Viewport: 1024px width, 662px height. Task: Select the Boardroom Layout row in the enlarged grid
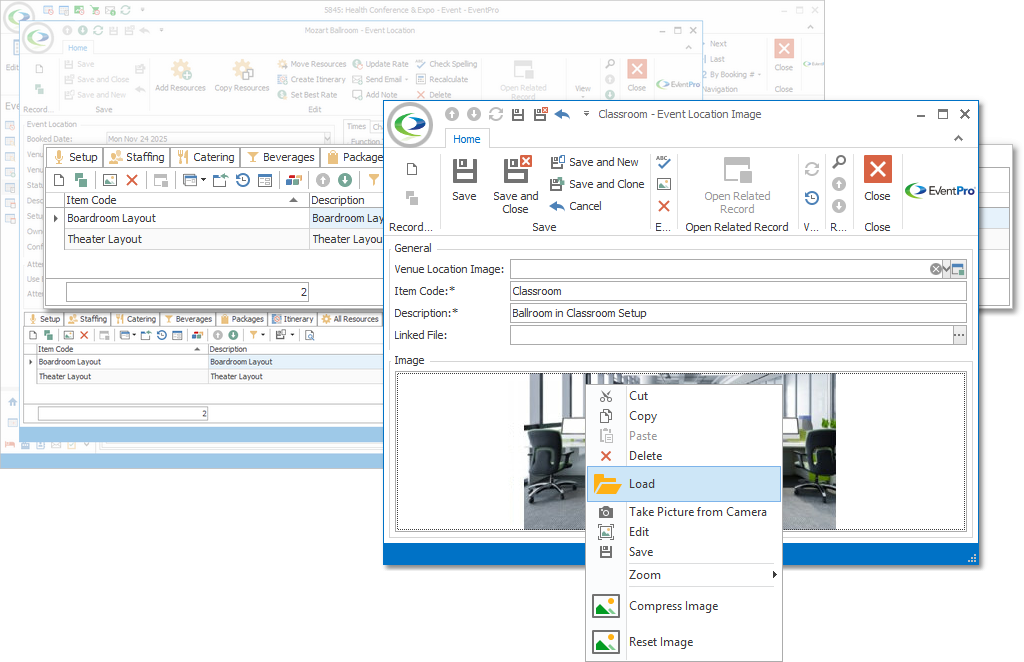point(224,219)
